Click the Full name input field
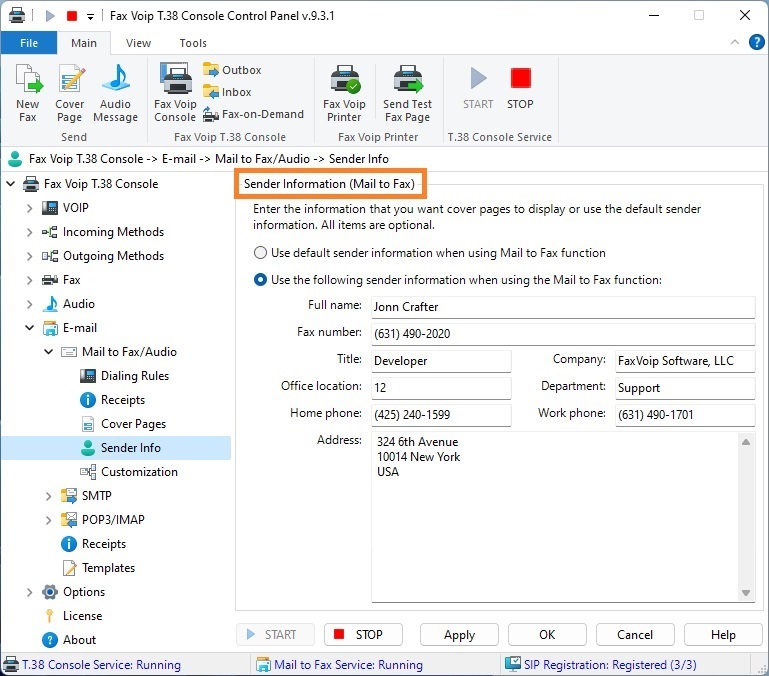Screen dimensions: 769x676 click(563, 307)
